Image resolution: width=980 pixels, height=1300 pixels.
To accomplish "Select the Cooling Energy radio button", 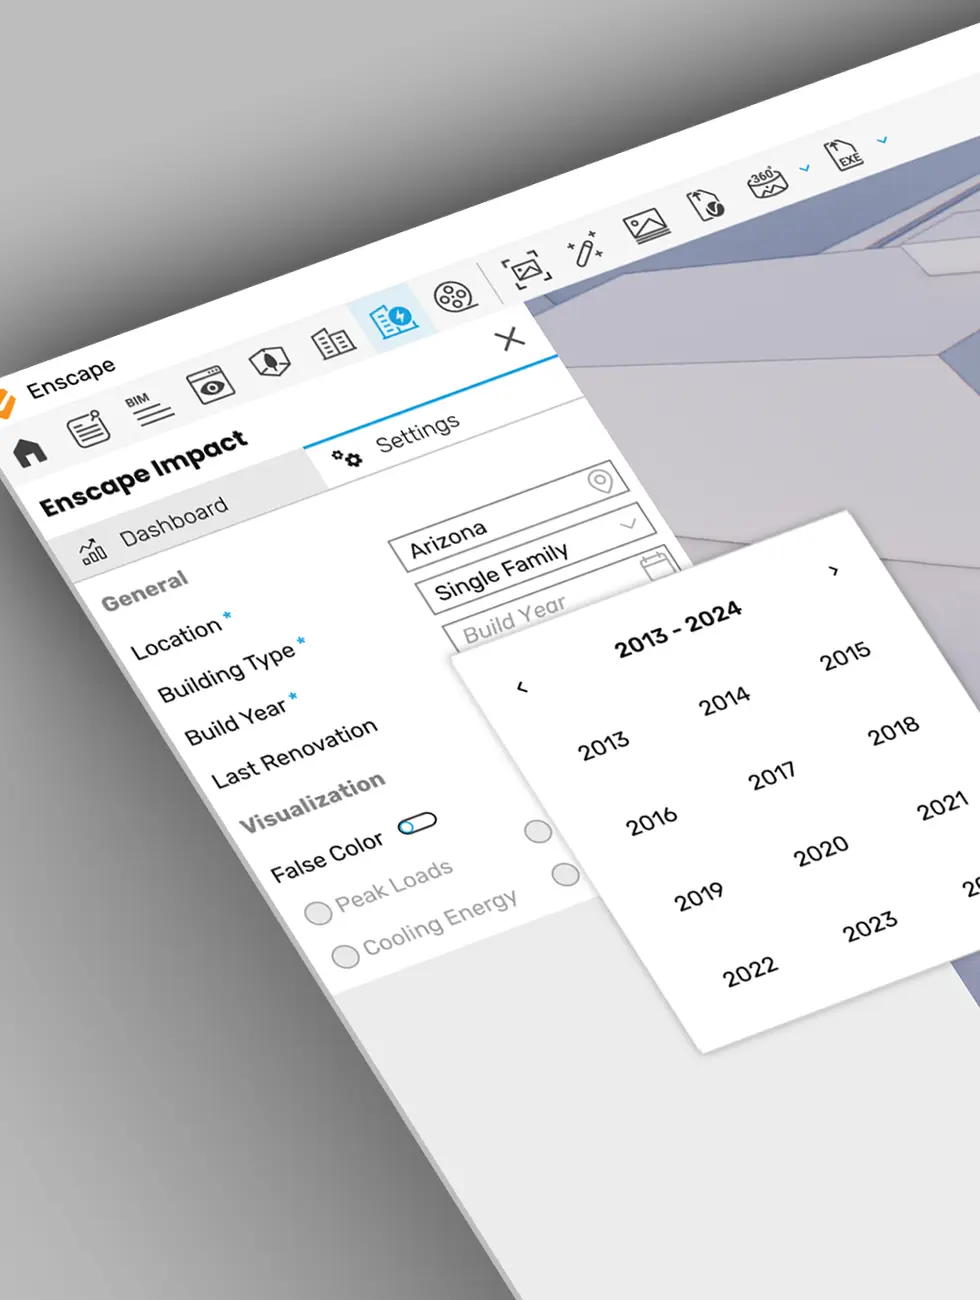I will click(344, 956).
